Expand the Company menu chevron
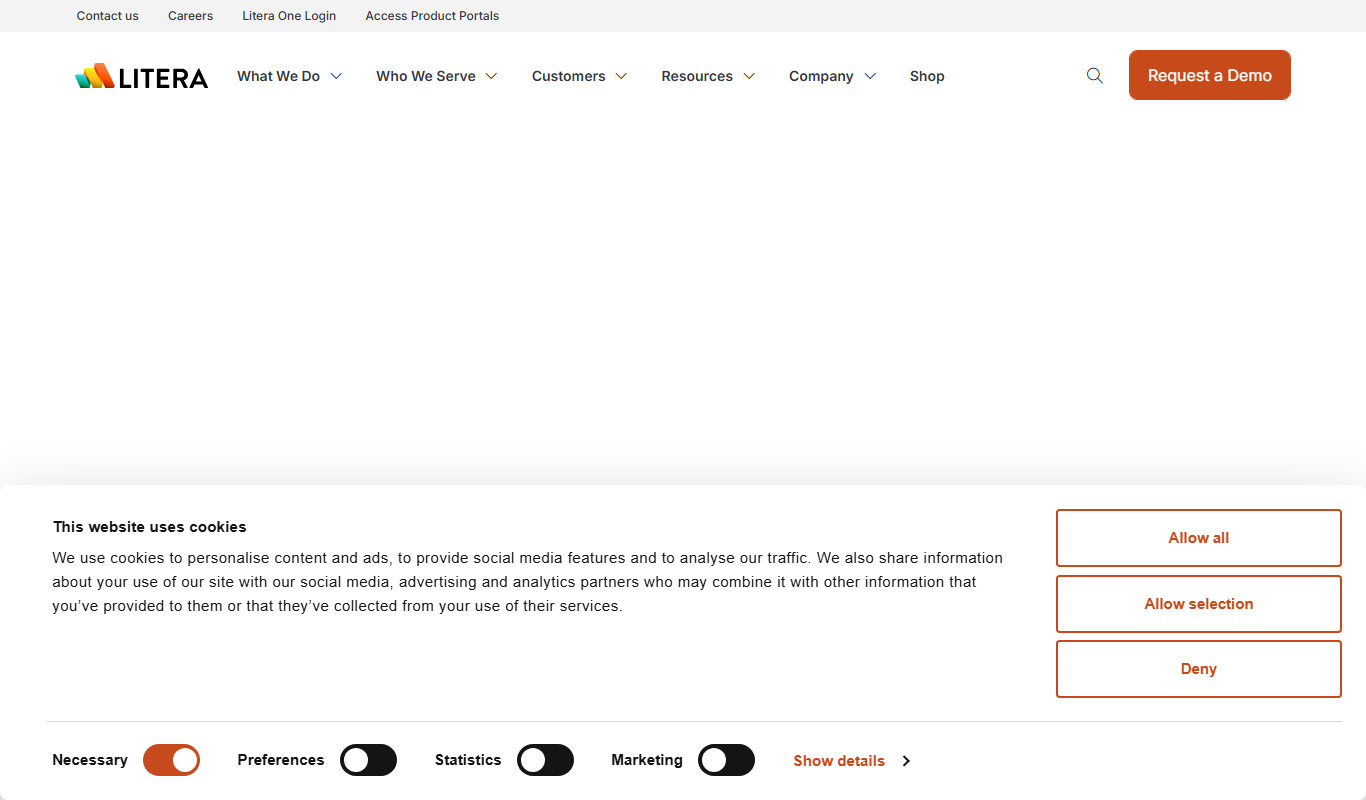 coord(870,76)
